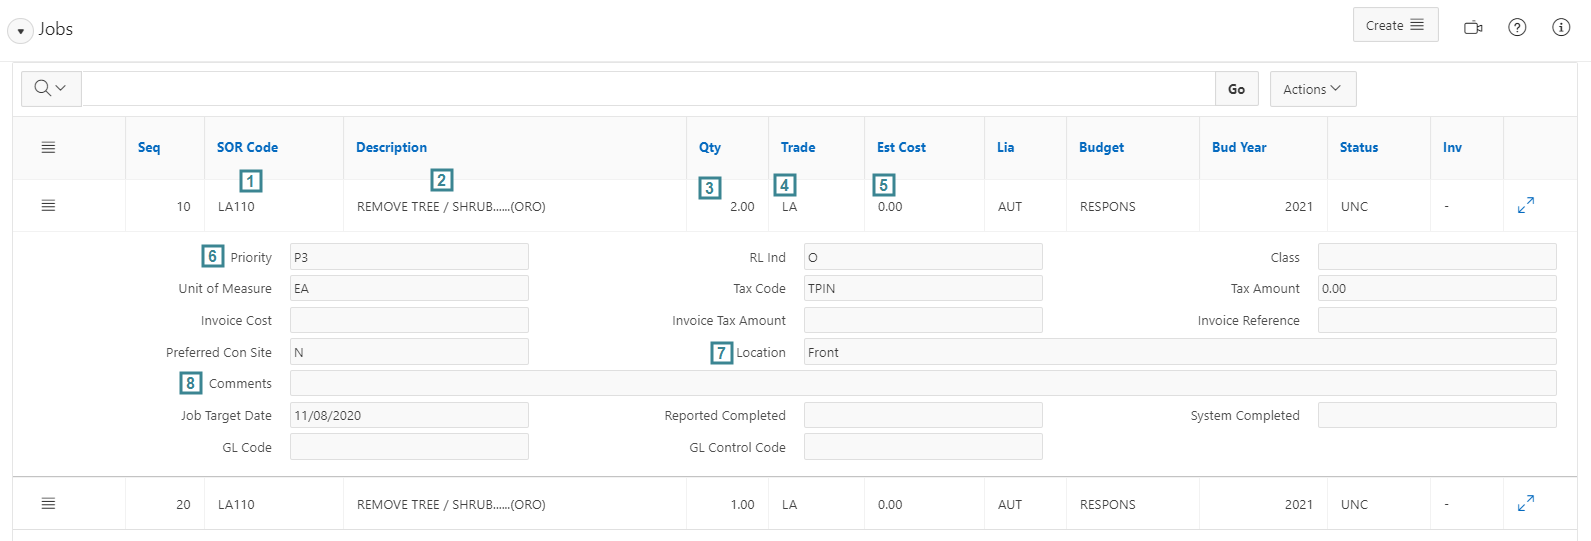This screenshot has width=1591, height=541.
Task: Click the information circle icon
Action: click(x=1561, y=28)
